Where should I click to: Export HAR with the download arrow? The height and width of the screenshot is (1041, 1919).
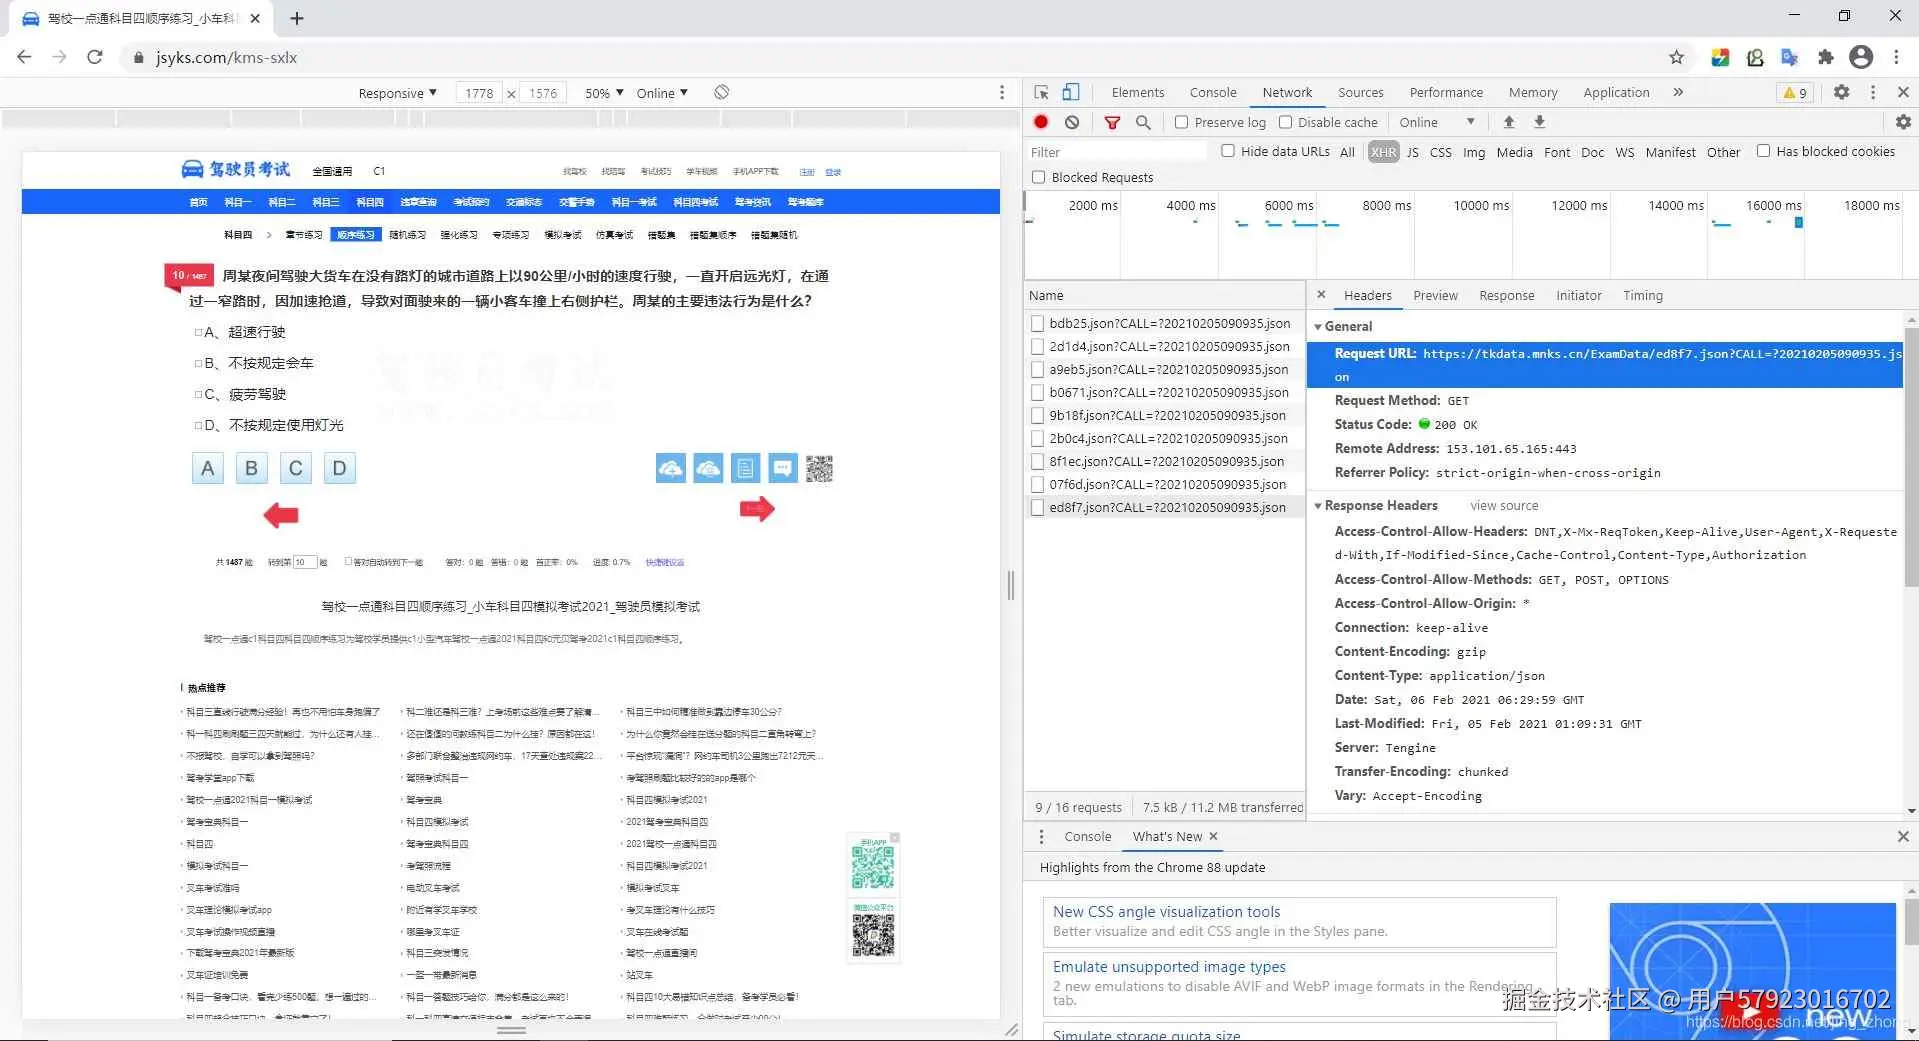click(1540, 122)
